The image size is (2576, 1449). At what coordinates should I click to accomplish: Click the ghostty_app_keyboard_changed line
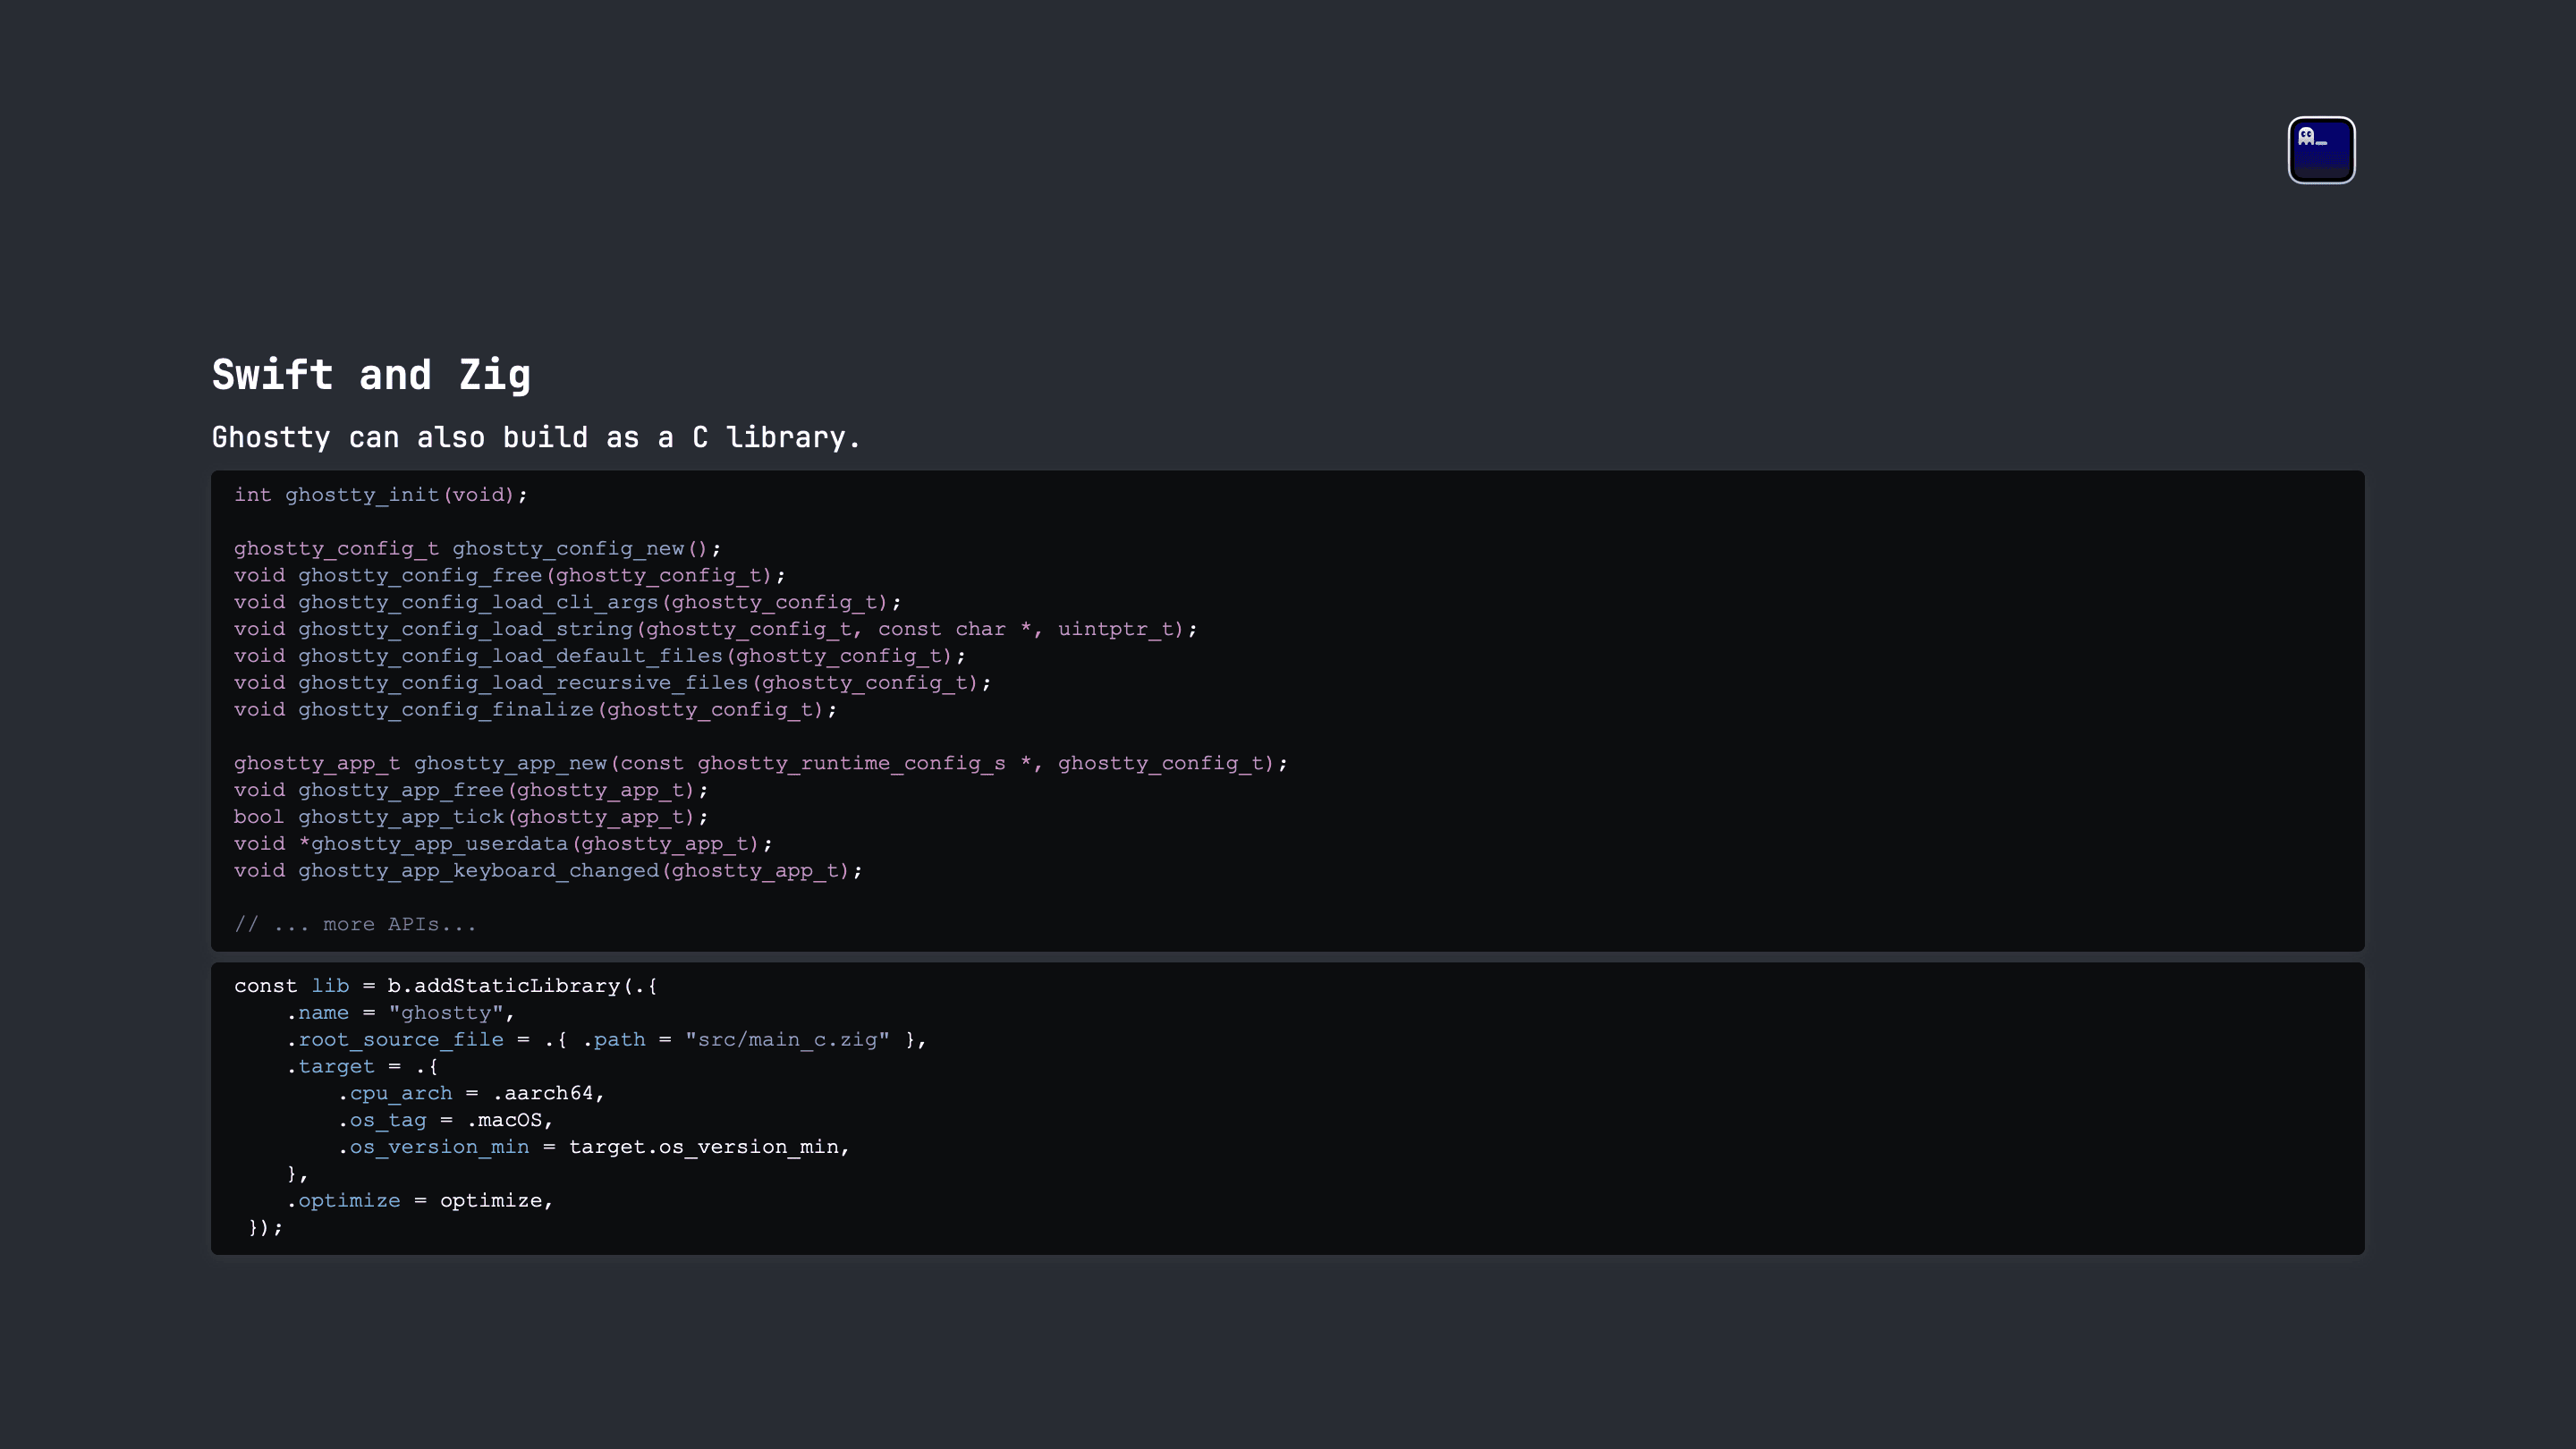[548, 871]
